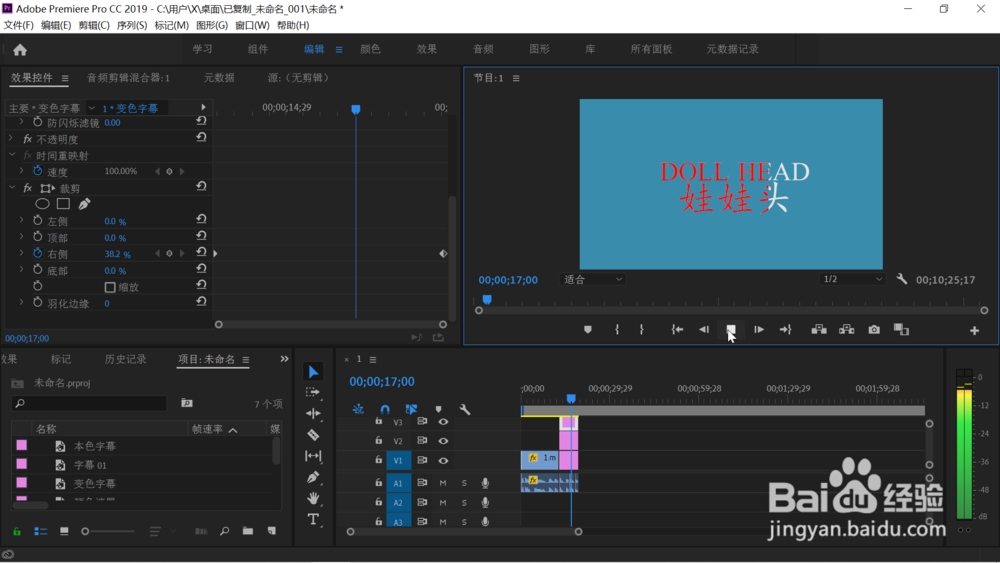Create ellipse mask for crop effect
This screenshot has width=1000, height=563.
click(42, 204)
